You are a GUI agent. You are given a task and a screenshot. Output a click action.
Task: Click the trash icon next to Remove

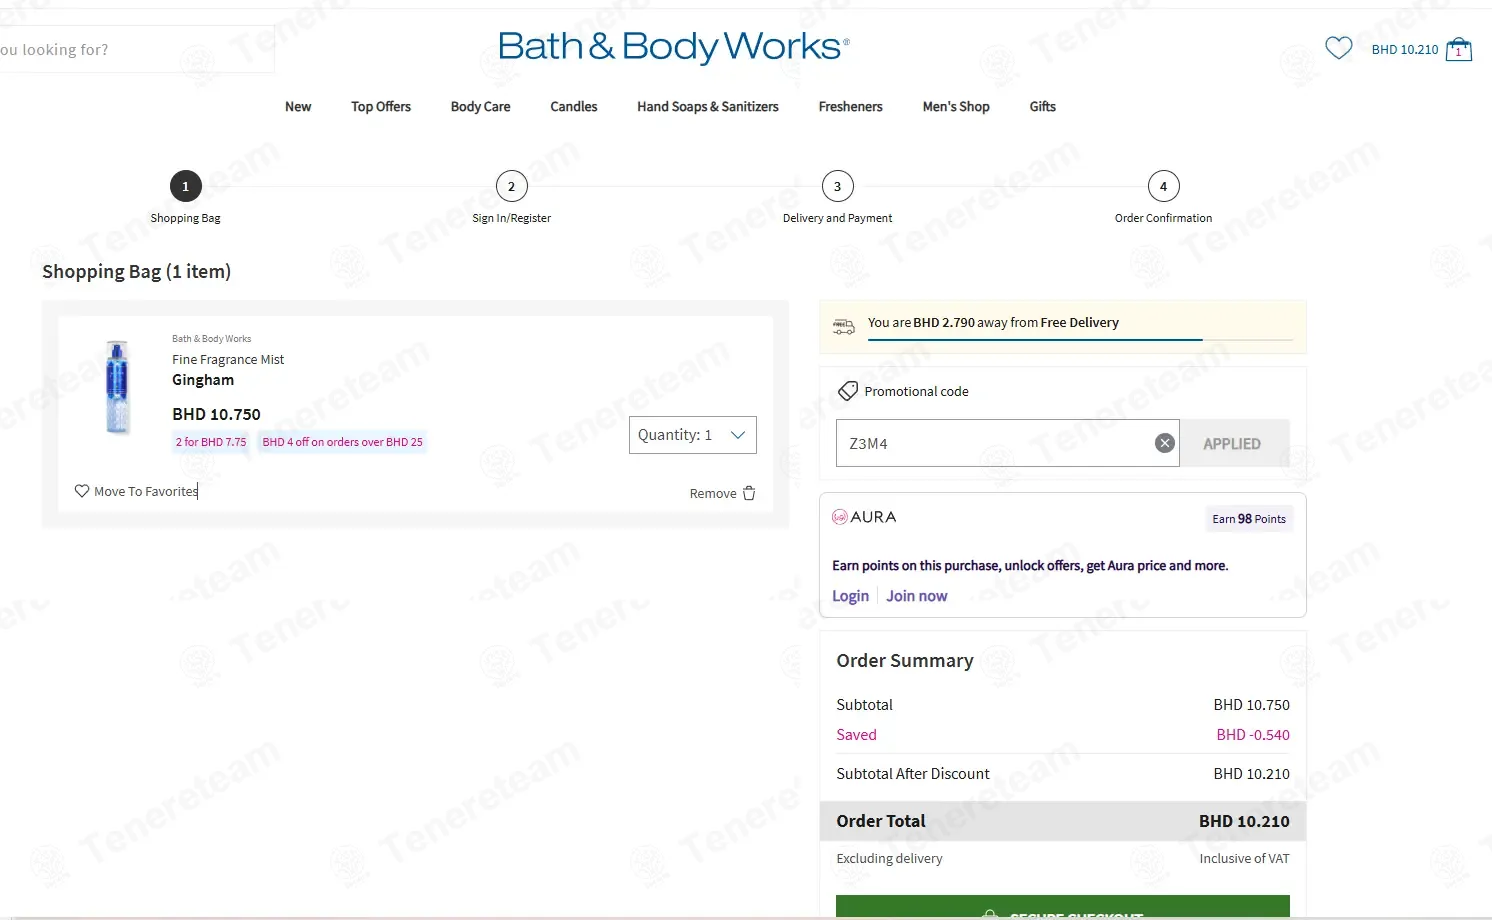coord(749,493)
